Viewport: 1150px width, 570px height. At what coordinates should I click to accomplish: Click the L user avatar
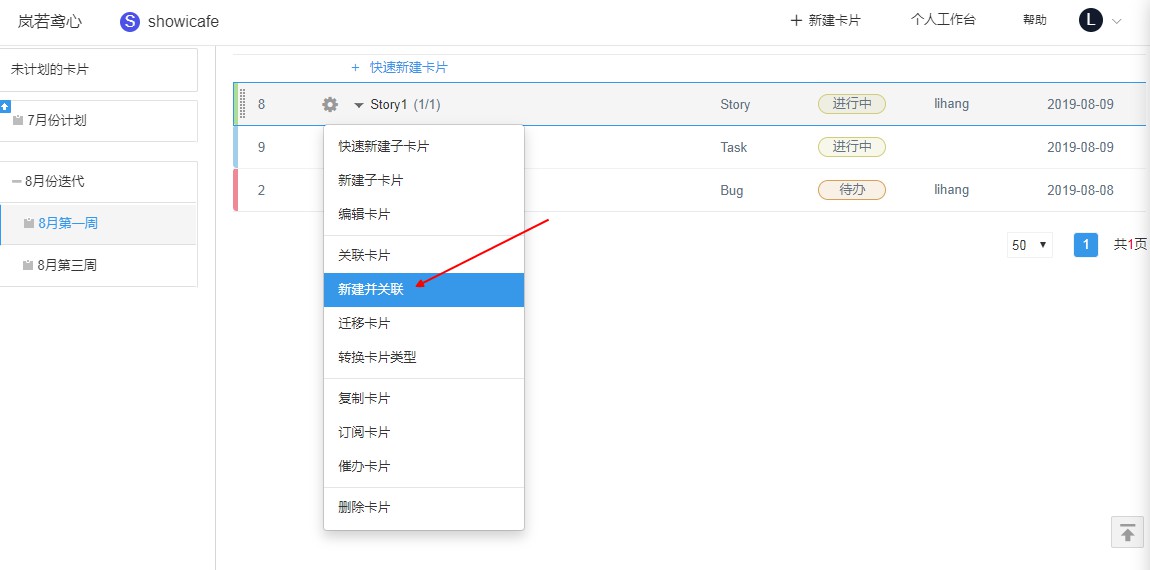pos(1091,21)
